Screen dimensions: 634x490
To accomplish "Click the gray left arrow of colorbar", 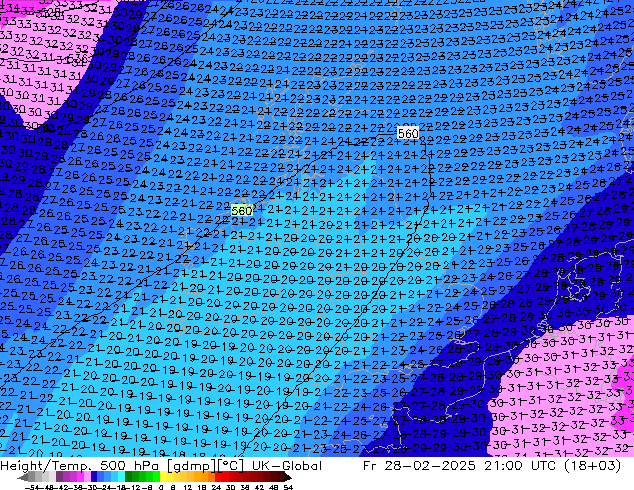I will click(x=23, y=477).
